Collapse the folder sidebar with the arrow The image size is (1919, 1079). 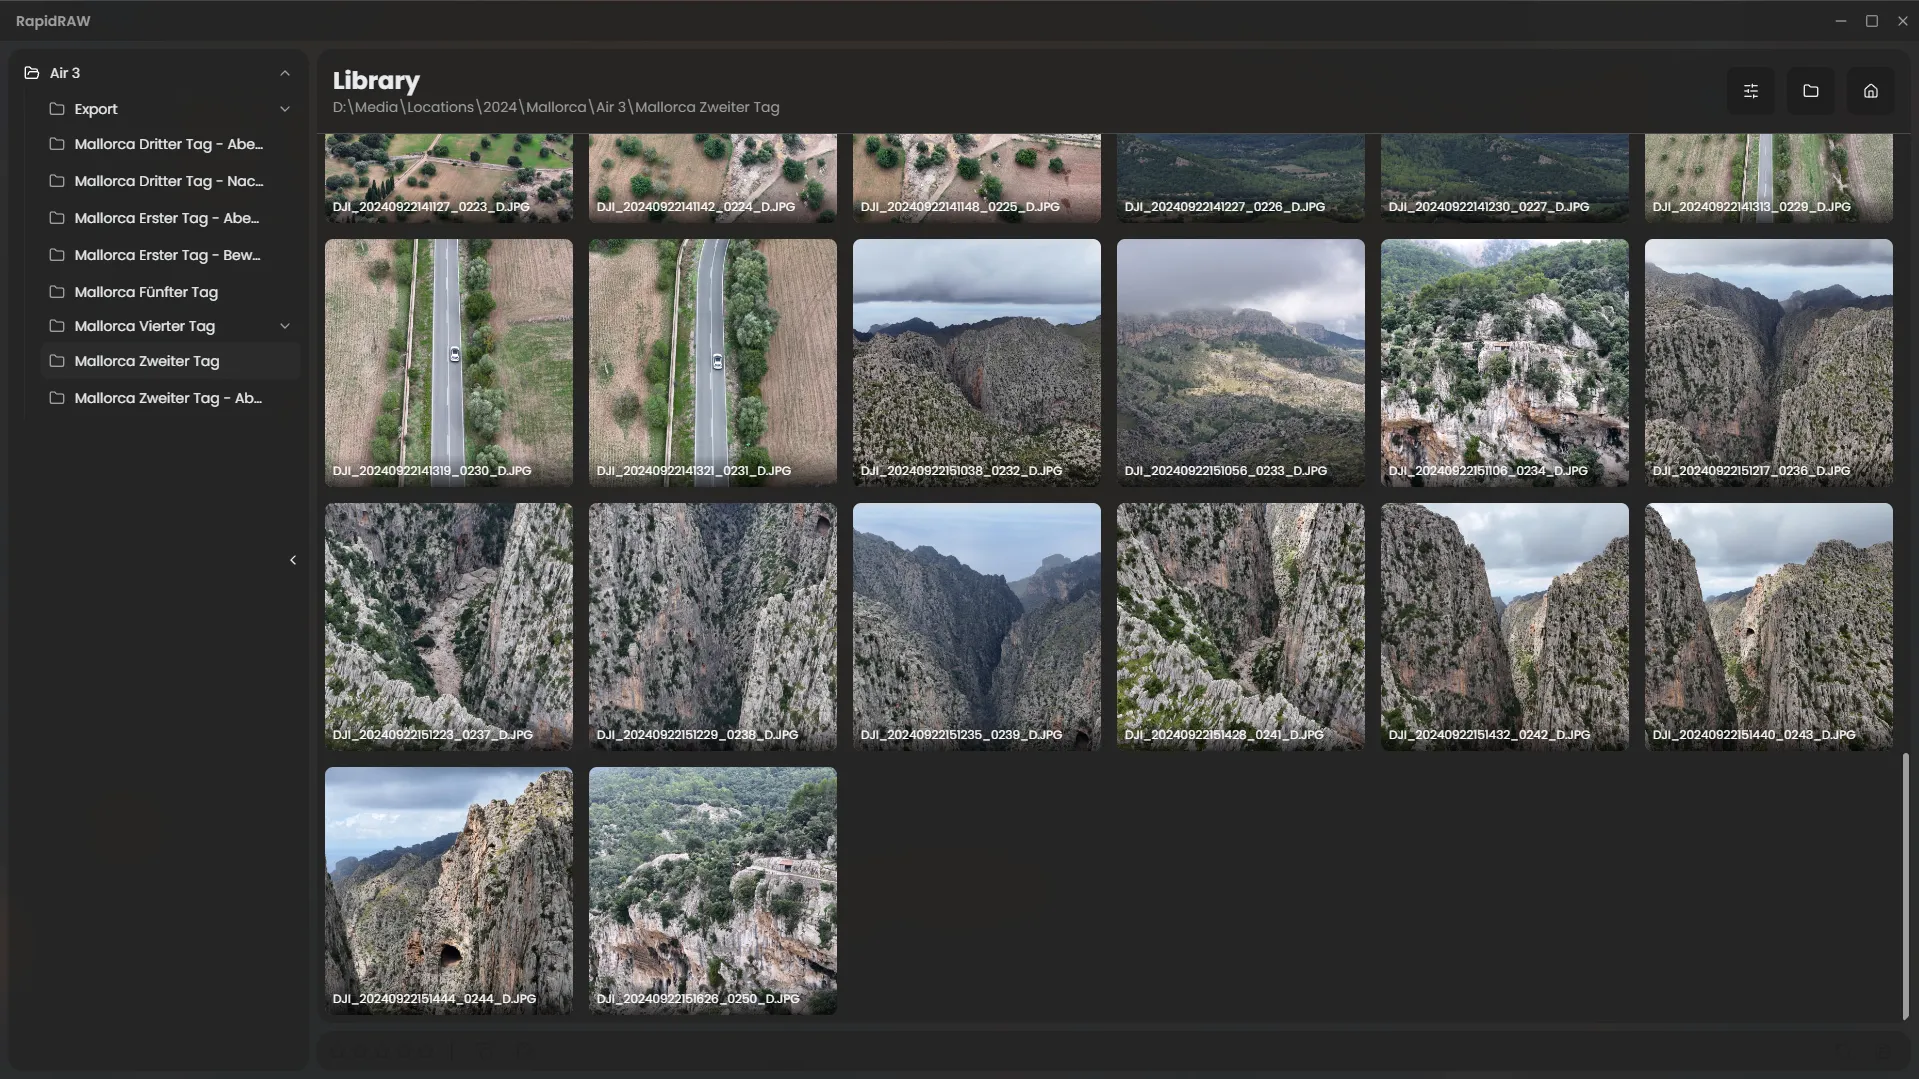293,560
